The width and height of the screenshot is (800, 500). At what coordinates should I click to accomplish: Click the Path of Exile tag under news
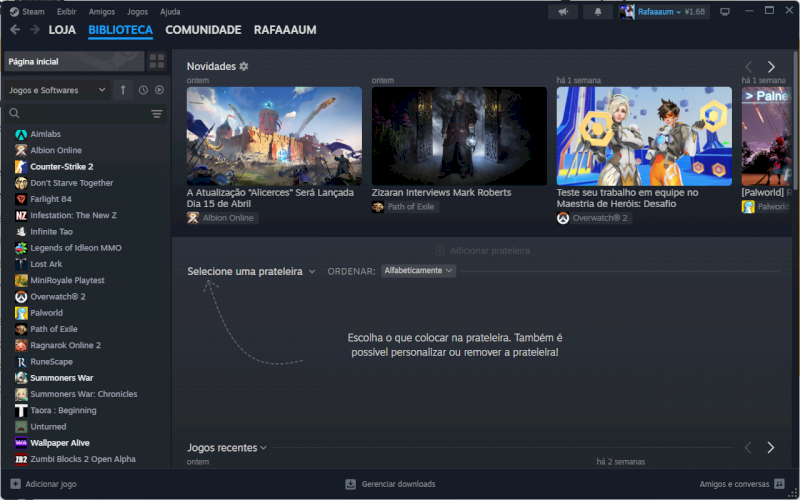click(x=405, y=207)
